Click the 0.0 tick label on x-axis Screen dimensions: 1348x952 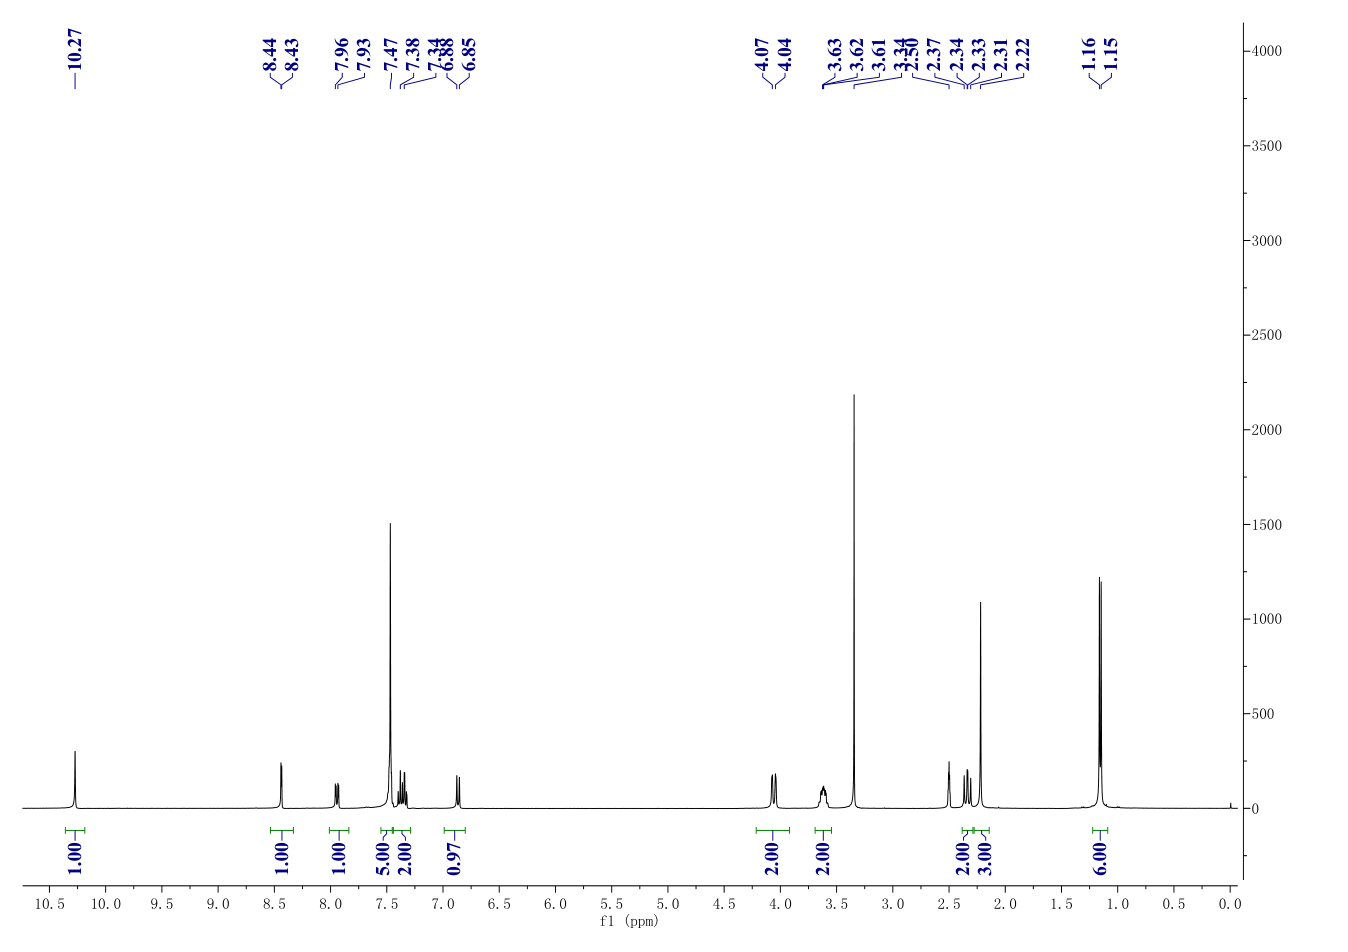1230,904
